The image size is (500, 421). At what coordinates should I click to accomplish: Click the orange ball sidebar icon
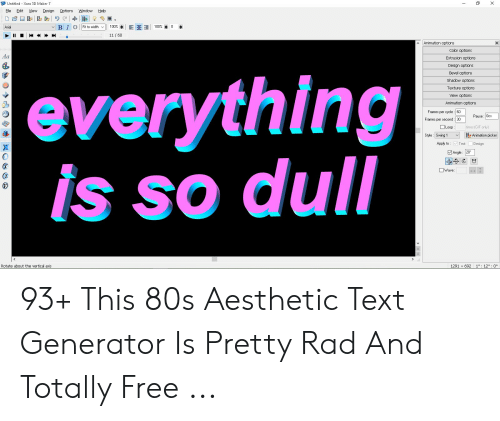tap(6, 85)
